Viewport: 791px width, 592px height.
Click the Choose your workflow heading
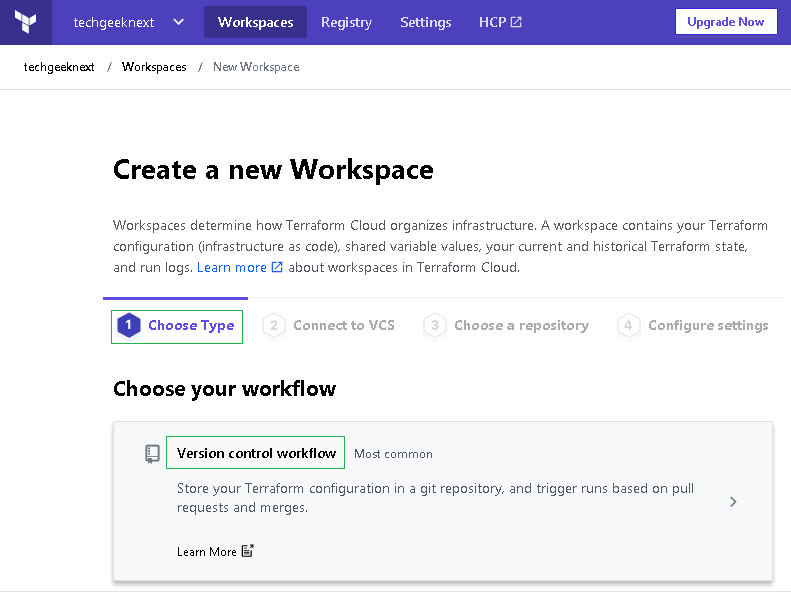tap(224, 389)
